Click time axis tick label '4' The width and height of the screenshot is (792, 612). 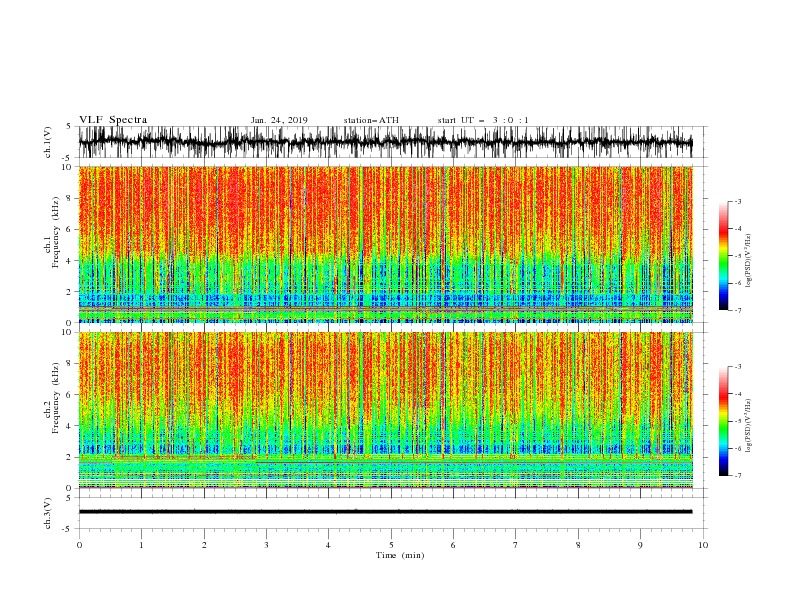328,545
